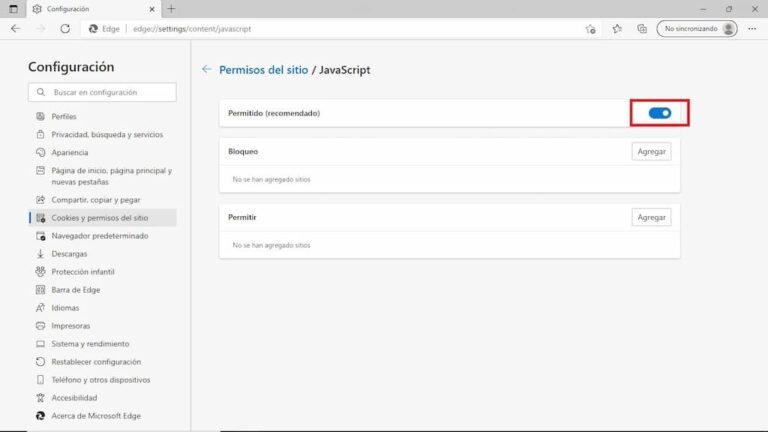The height and width of the screenshot is (432, 768).
Task: Open Accesibilidad settings
Action: pyautogui.click(x=102, y=398)
